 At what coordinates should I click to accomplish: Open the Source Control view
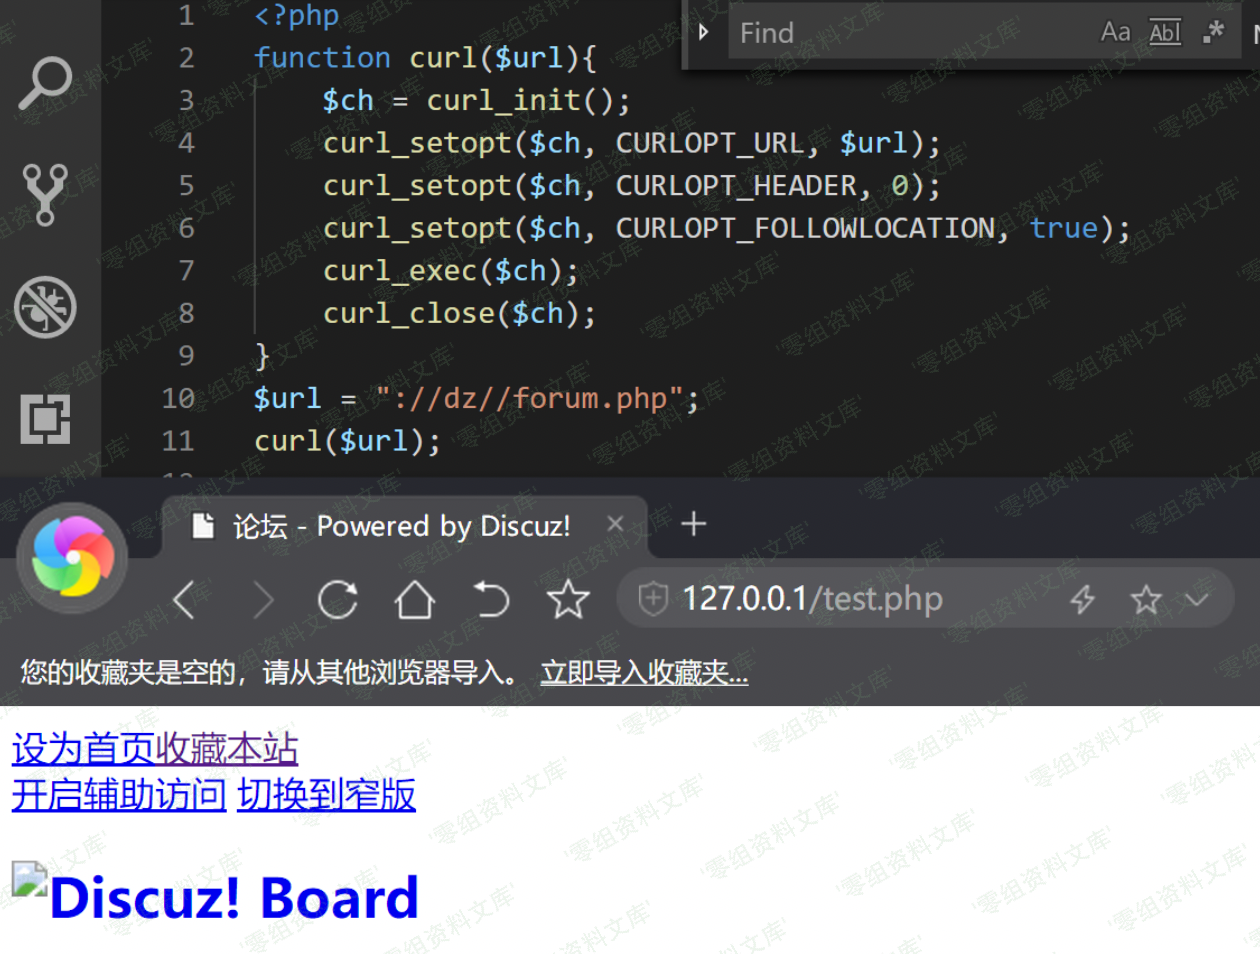click(x=45, y=194)
